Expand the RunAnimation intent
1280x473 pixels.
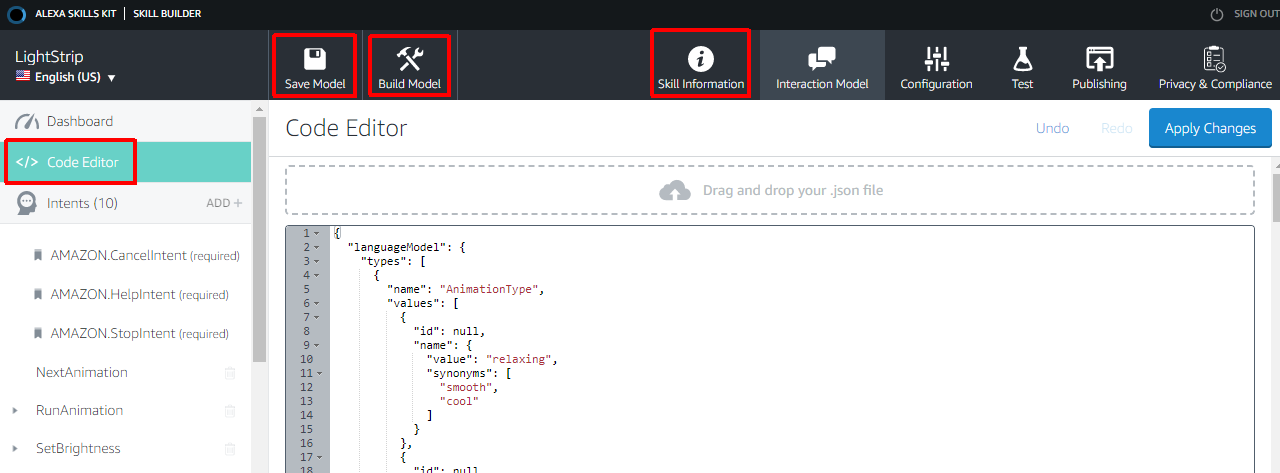click(15, 411)
